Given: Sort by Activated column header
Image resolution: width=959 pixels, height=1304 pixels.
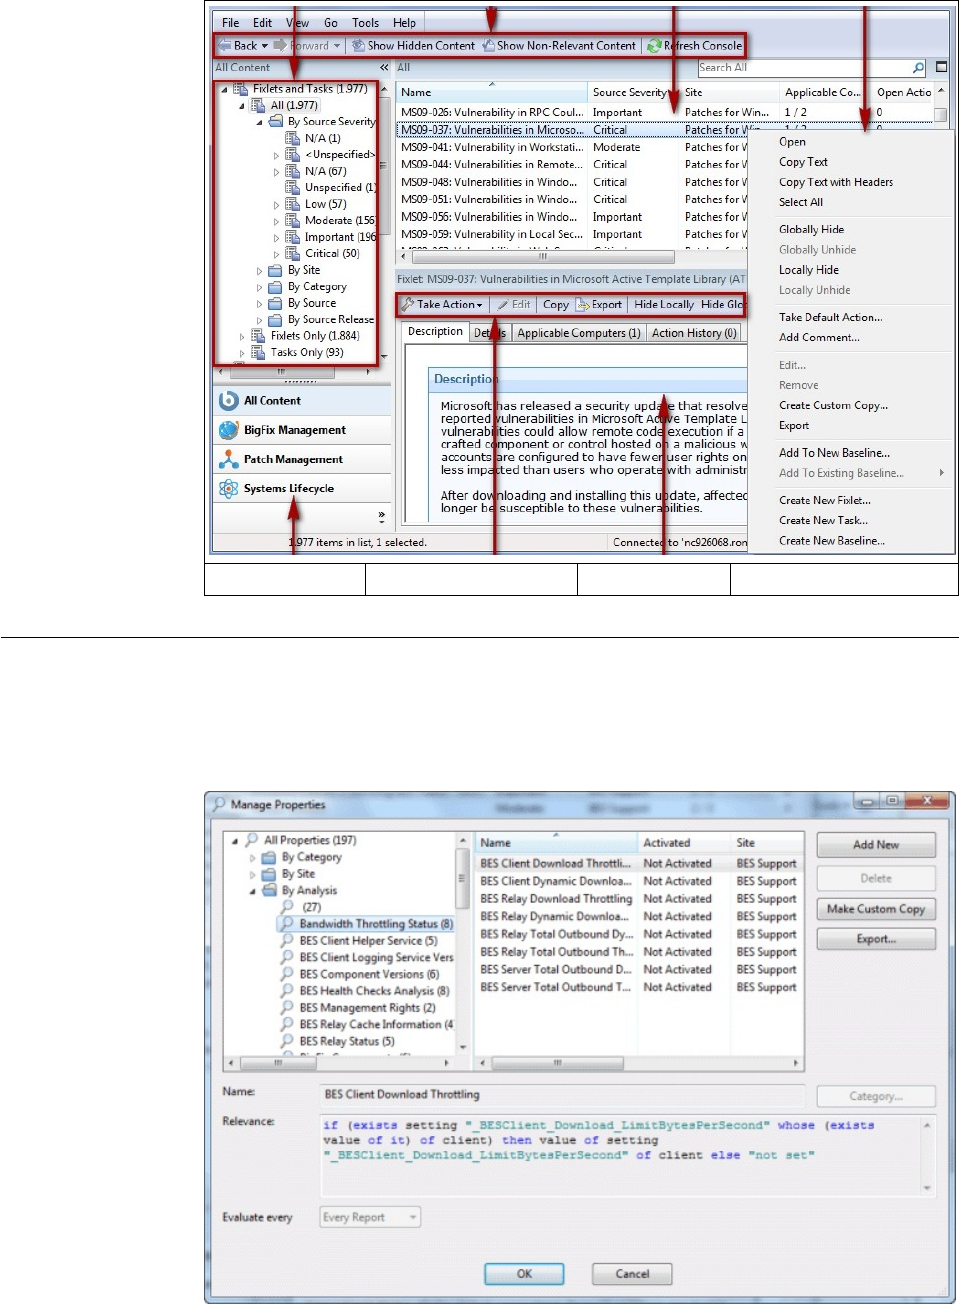Looking at the screenshot, I should tap(685, 843).
